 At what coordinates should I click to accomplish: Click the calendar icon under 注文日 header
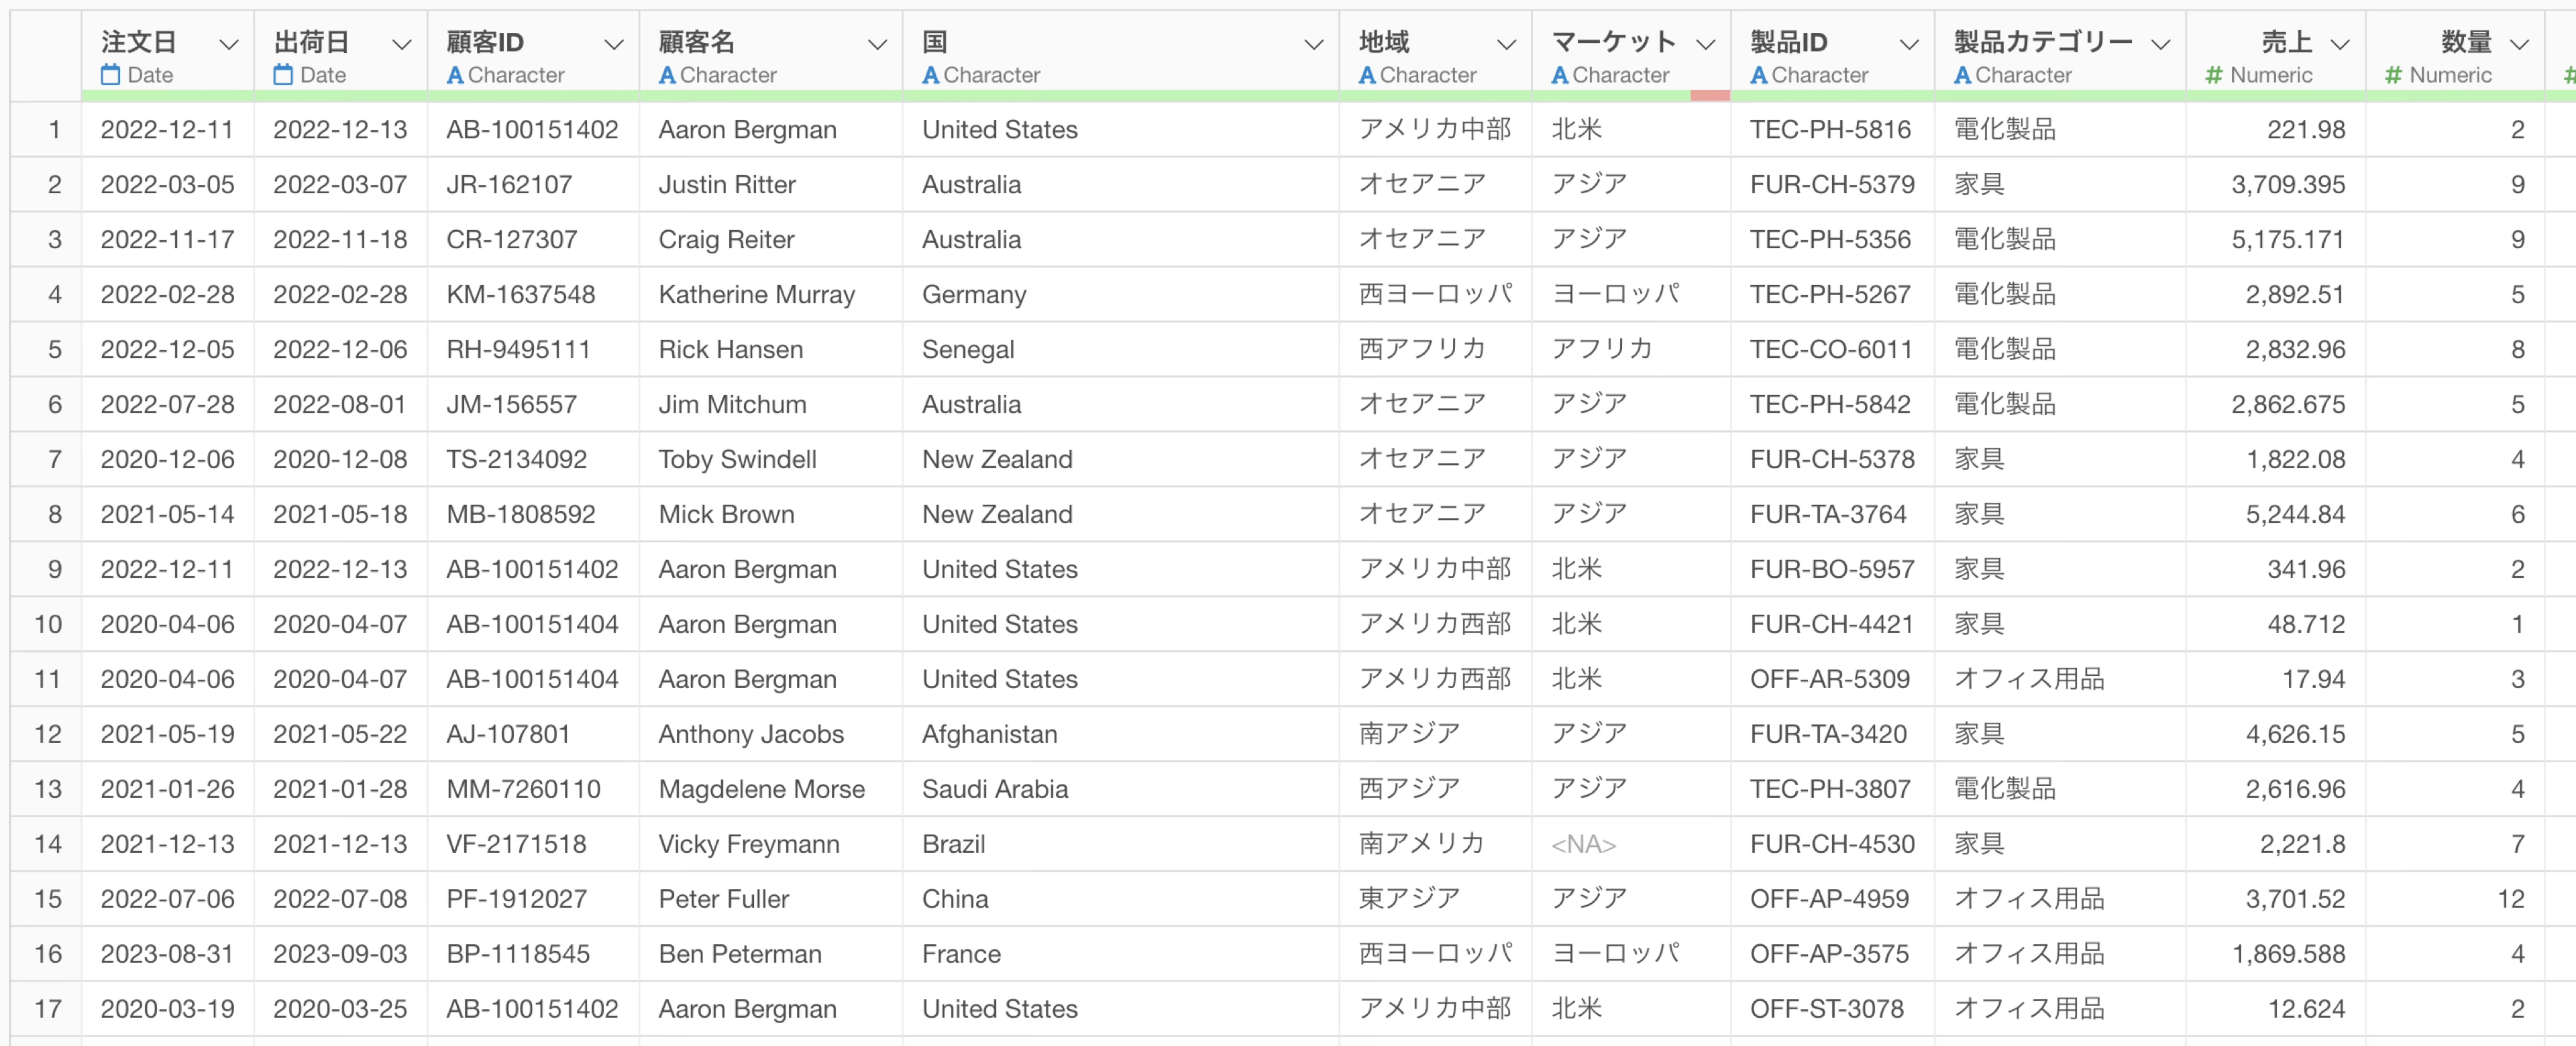[x=111, y=75]
